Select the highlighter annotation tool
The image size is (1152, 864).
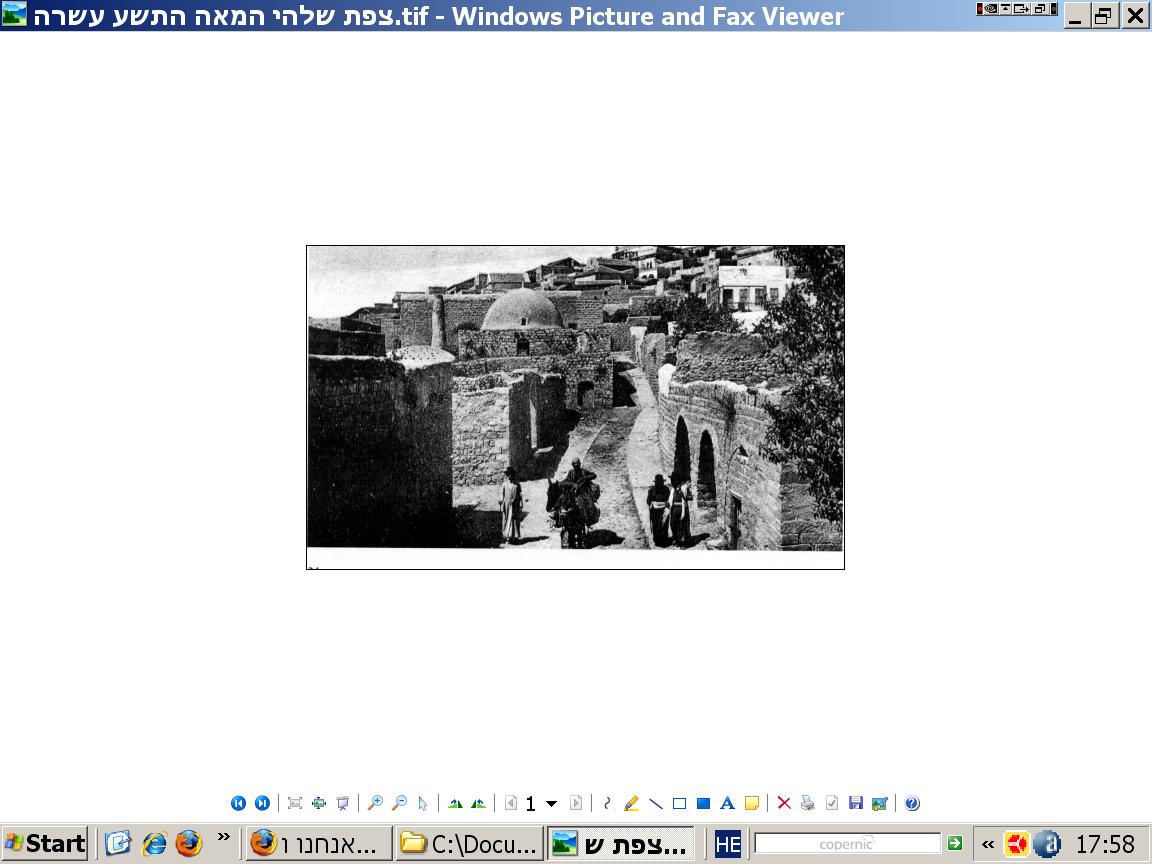pos(631,803)
